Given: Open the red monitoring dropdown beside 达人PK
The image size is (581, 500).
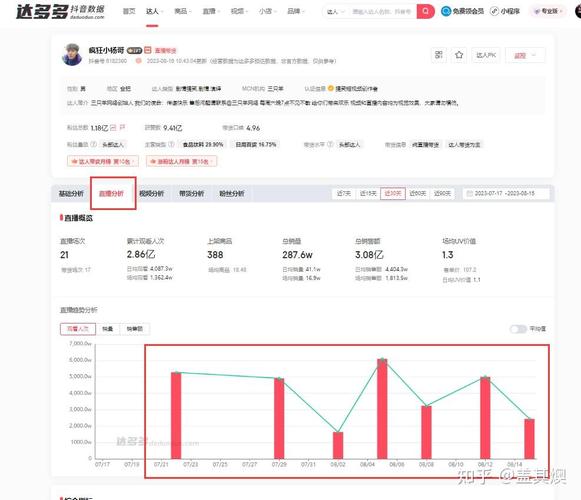Looking at the screenshot, I should click(525, 55).
